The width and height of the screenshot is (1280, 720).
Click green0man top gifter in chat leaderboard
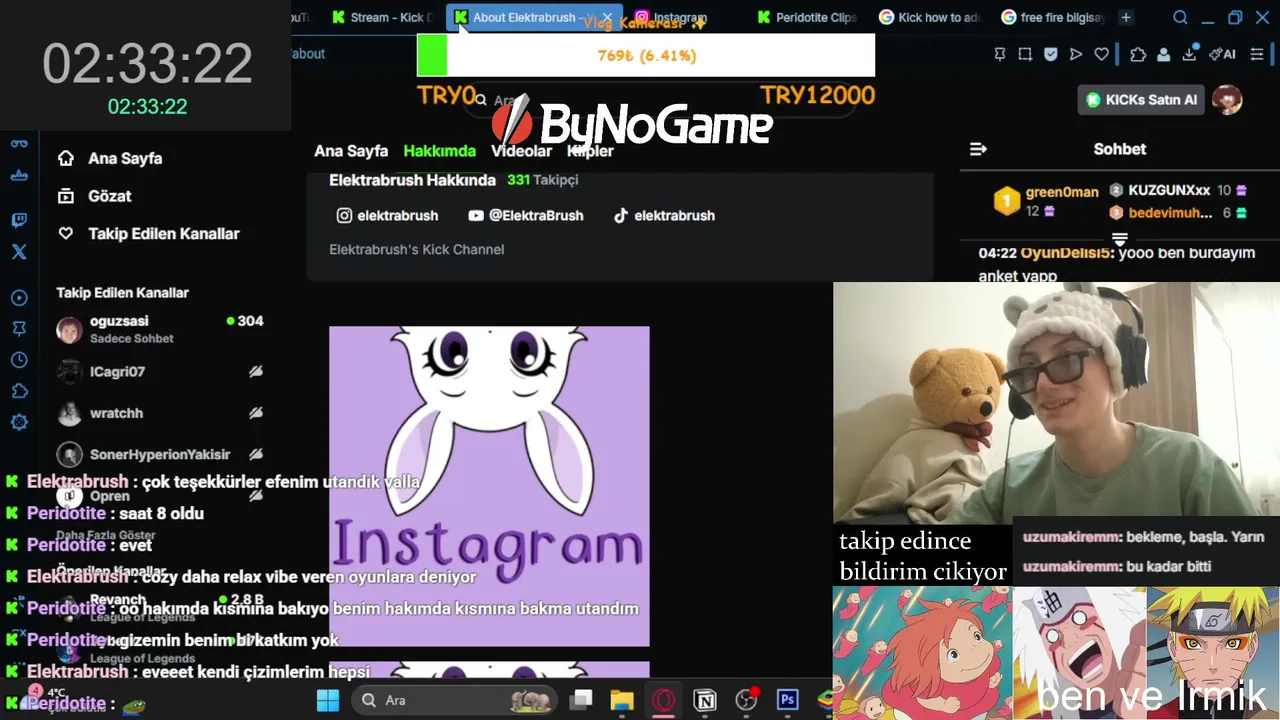pyautogui.click(x=1046, y=200)
